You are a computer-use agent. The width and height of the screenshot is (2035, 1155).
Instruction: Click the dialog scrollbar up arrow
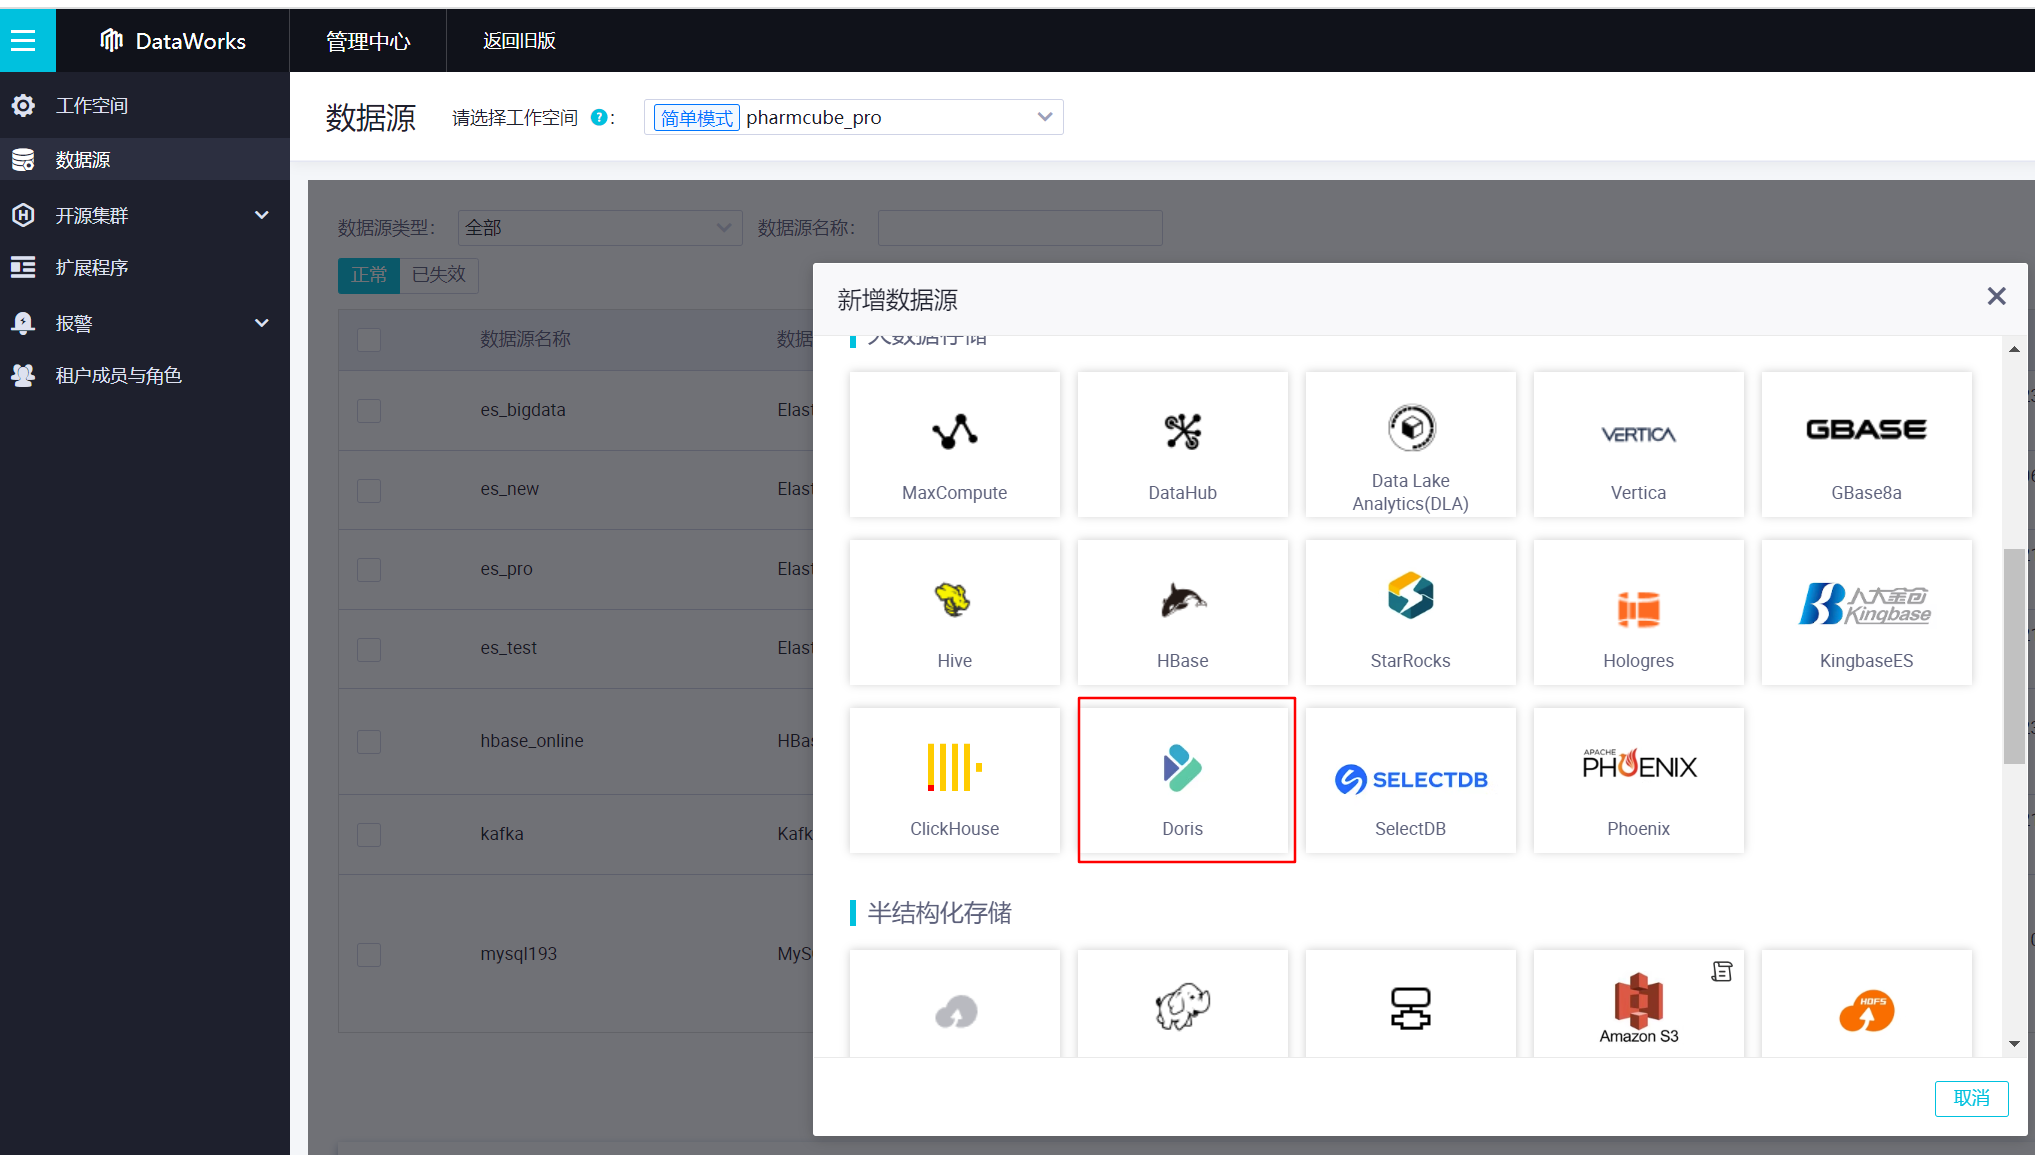(2014, 350)
